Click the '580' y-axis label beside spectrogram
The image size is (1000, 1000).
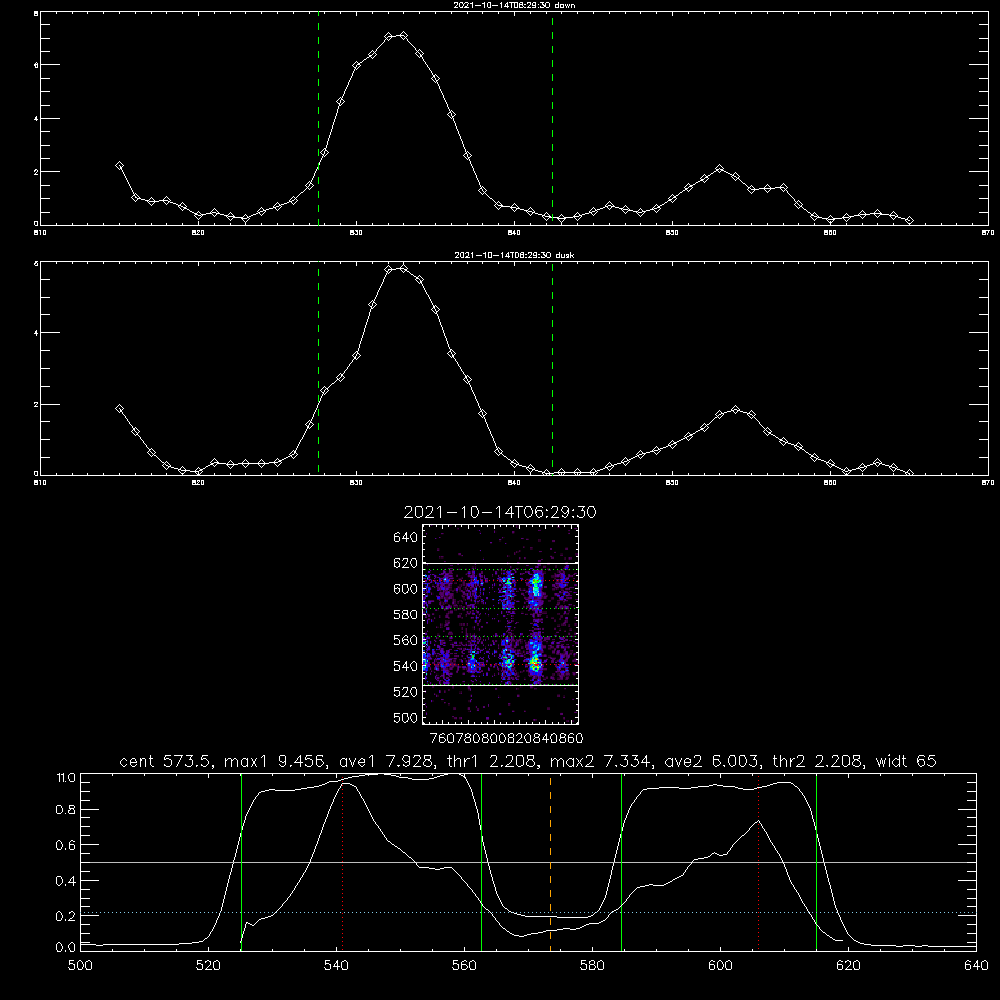point(406,615)
